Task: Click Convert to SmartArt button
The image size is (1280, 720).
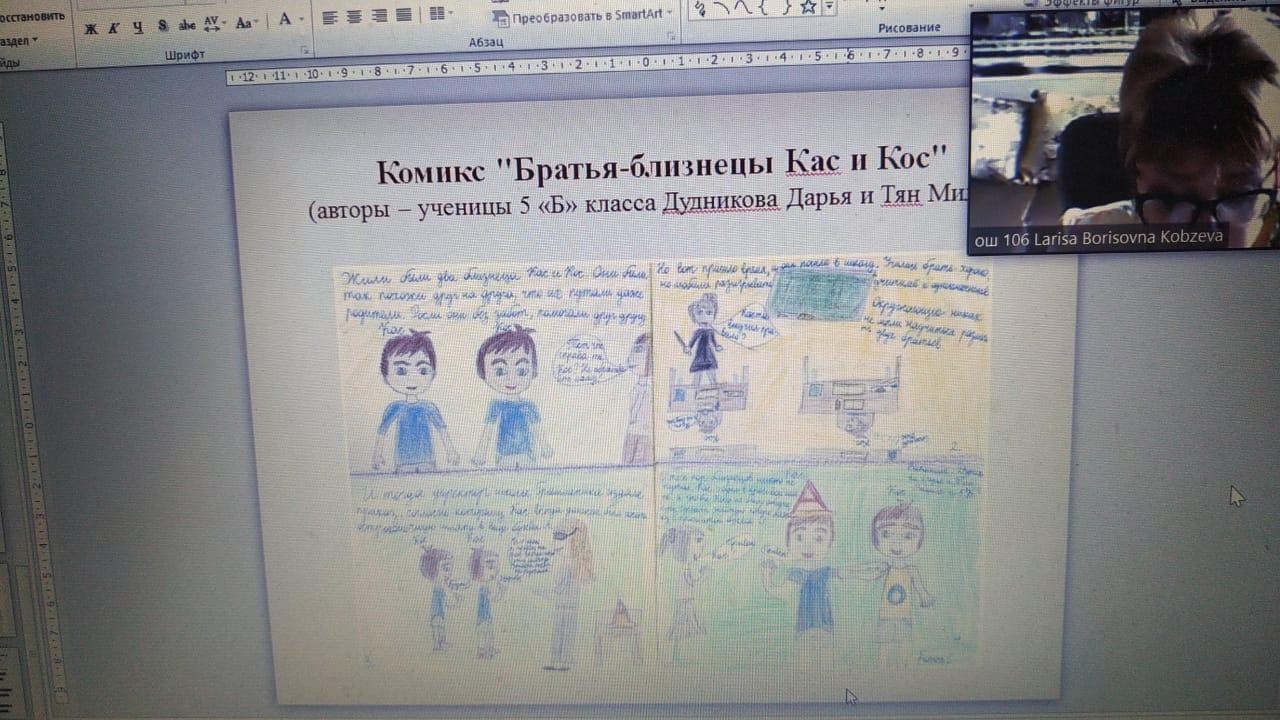Action: click(584, 17)
